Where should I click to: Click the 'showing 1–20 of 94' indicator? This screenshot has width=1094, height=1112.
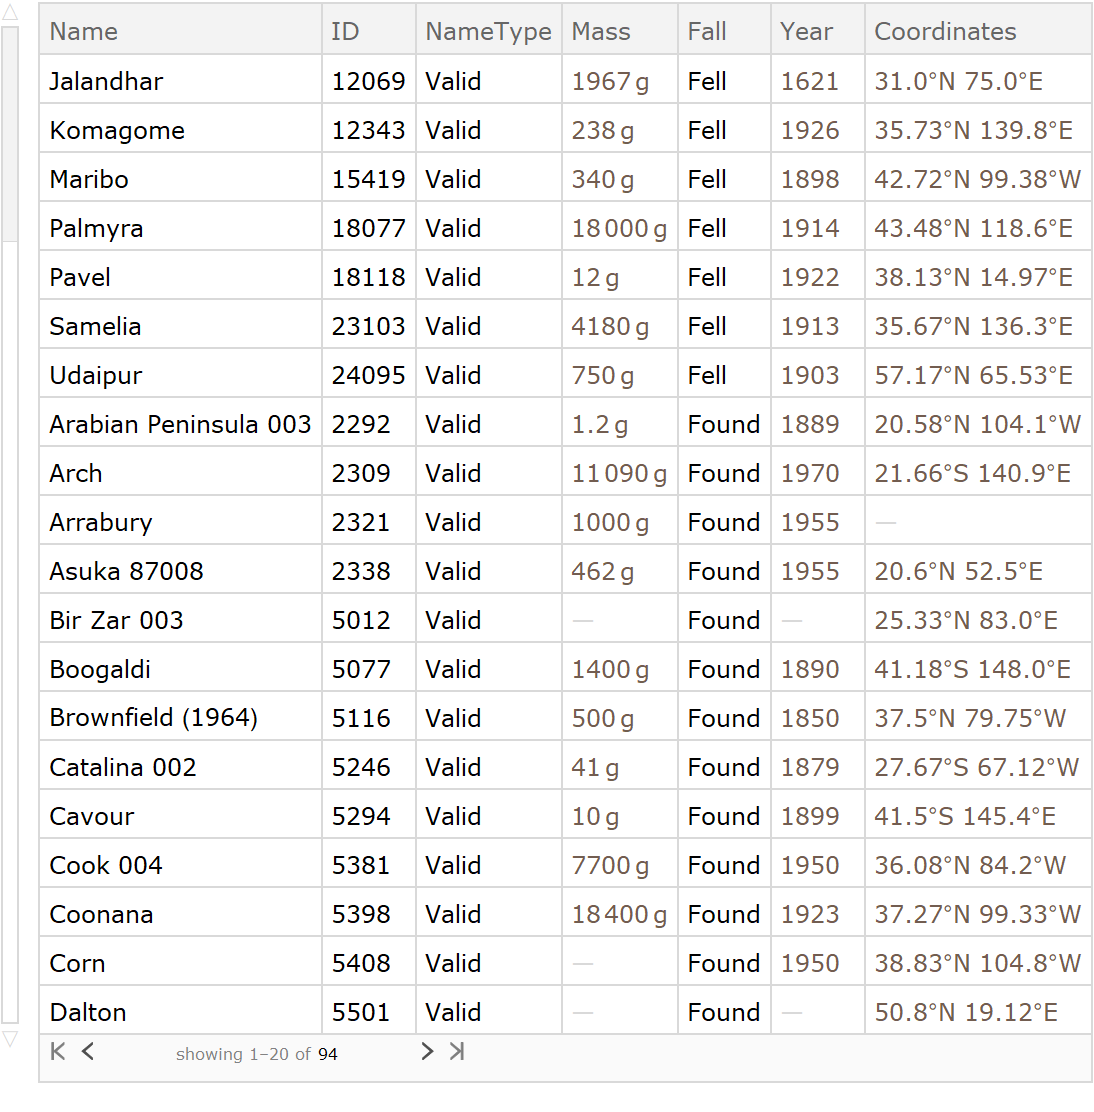[x=256, y=1054]
